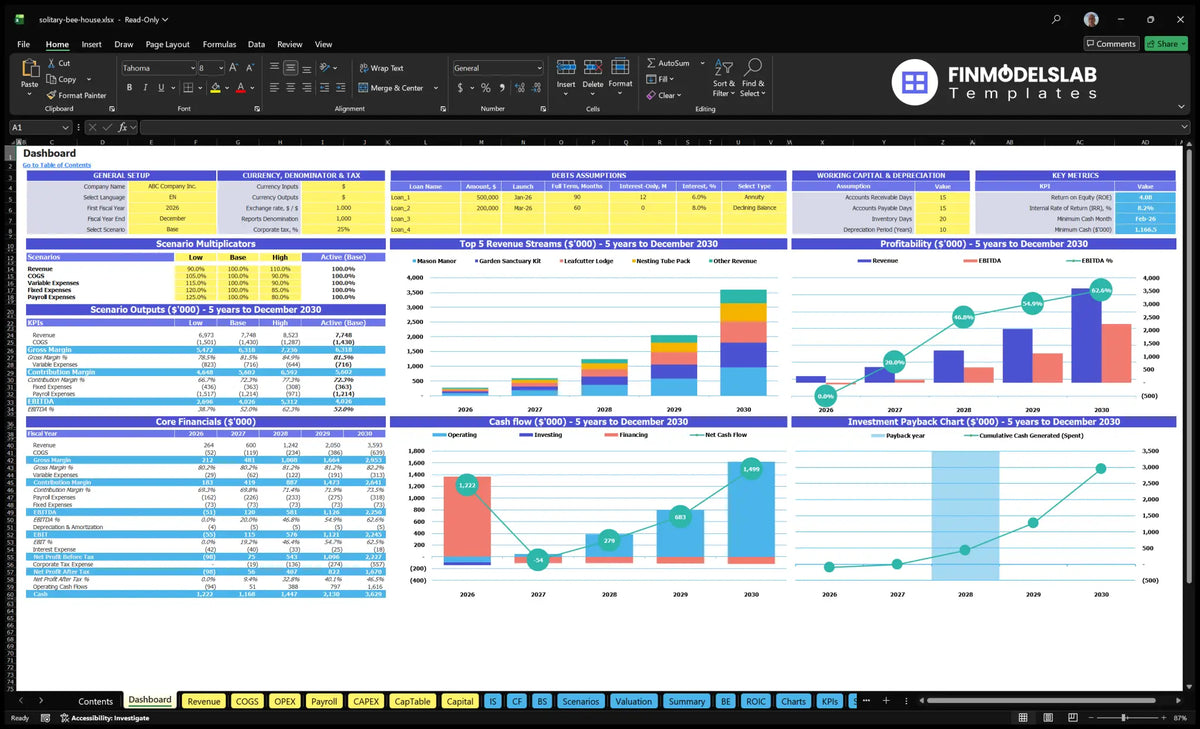Open the Valuation sheet tab

(634, 701)
